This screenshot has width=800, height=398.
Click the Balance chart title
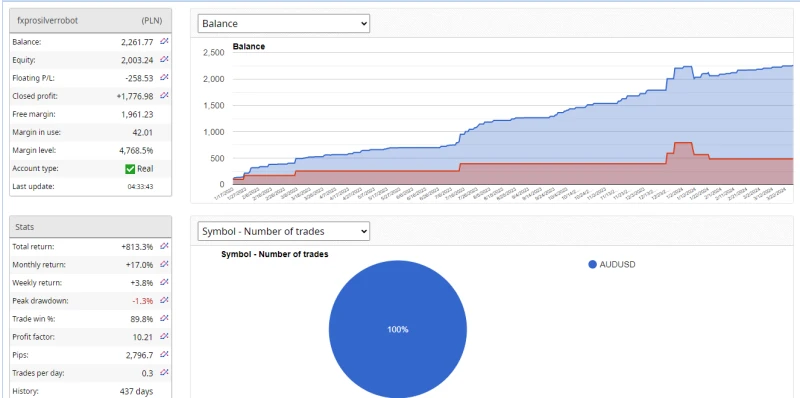tap(249, 46)
